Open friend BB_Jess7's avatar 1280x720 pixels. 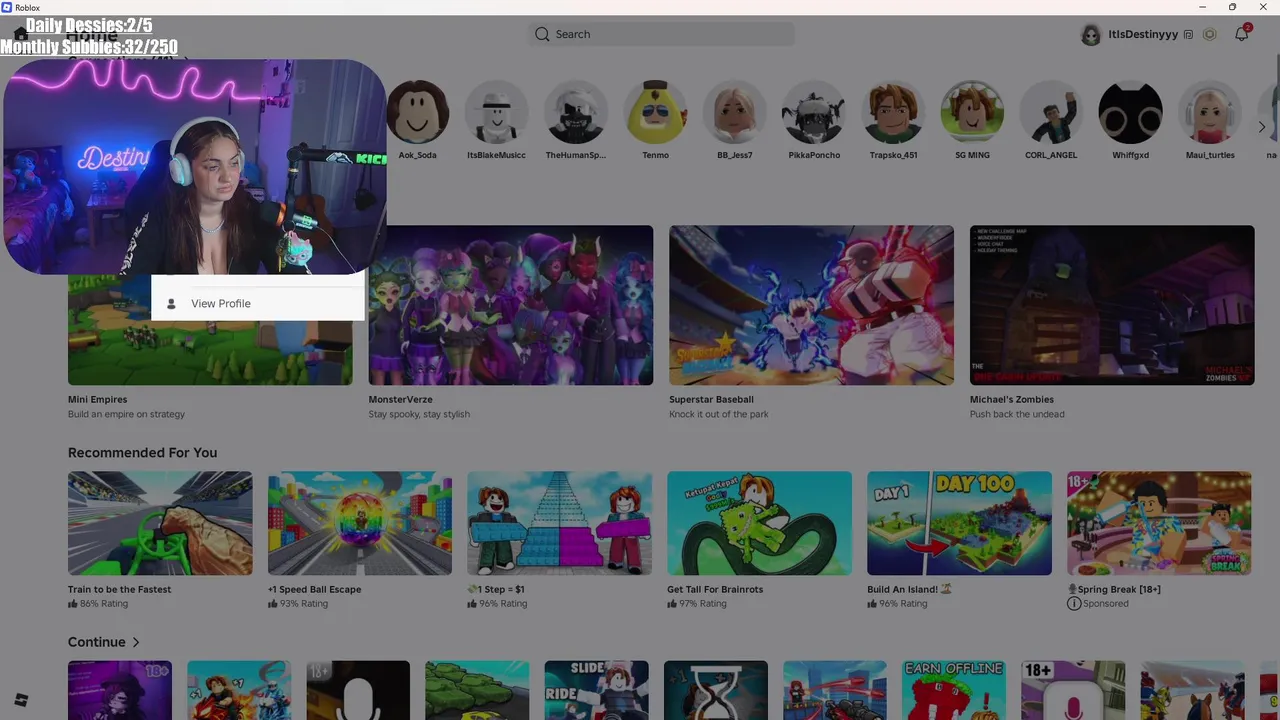click(x=734, y=112)
